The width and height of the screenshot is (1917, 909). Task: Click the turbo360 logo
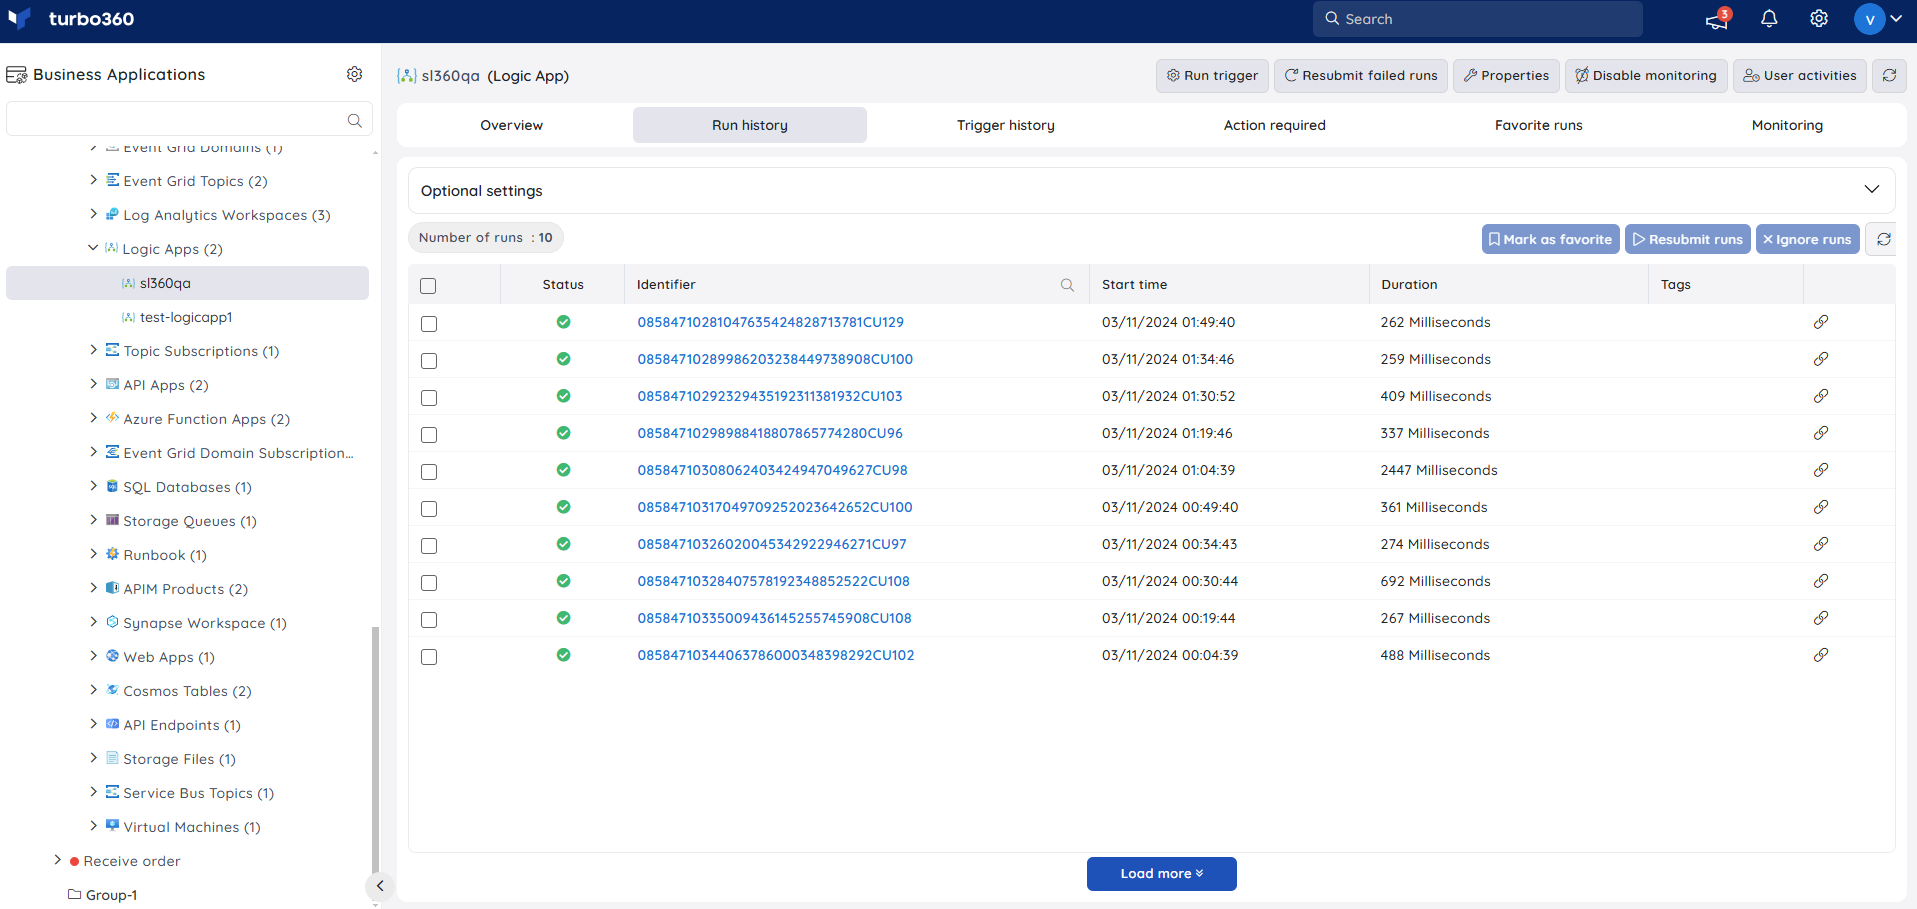pos(71,19)
